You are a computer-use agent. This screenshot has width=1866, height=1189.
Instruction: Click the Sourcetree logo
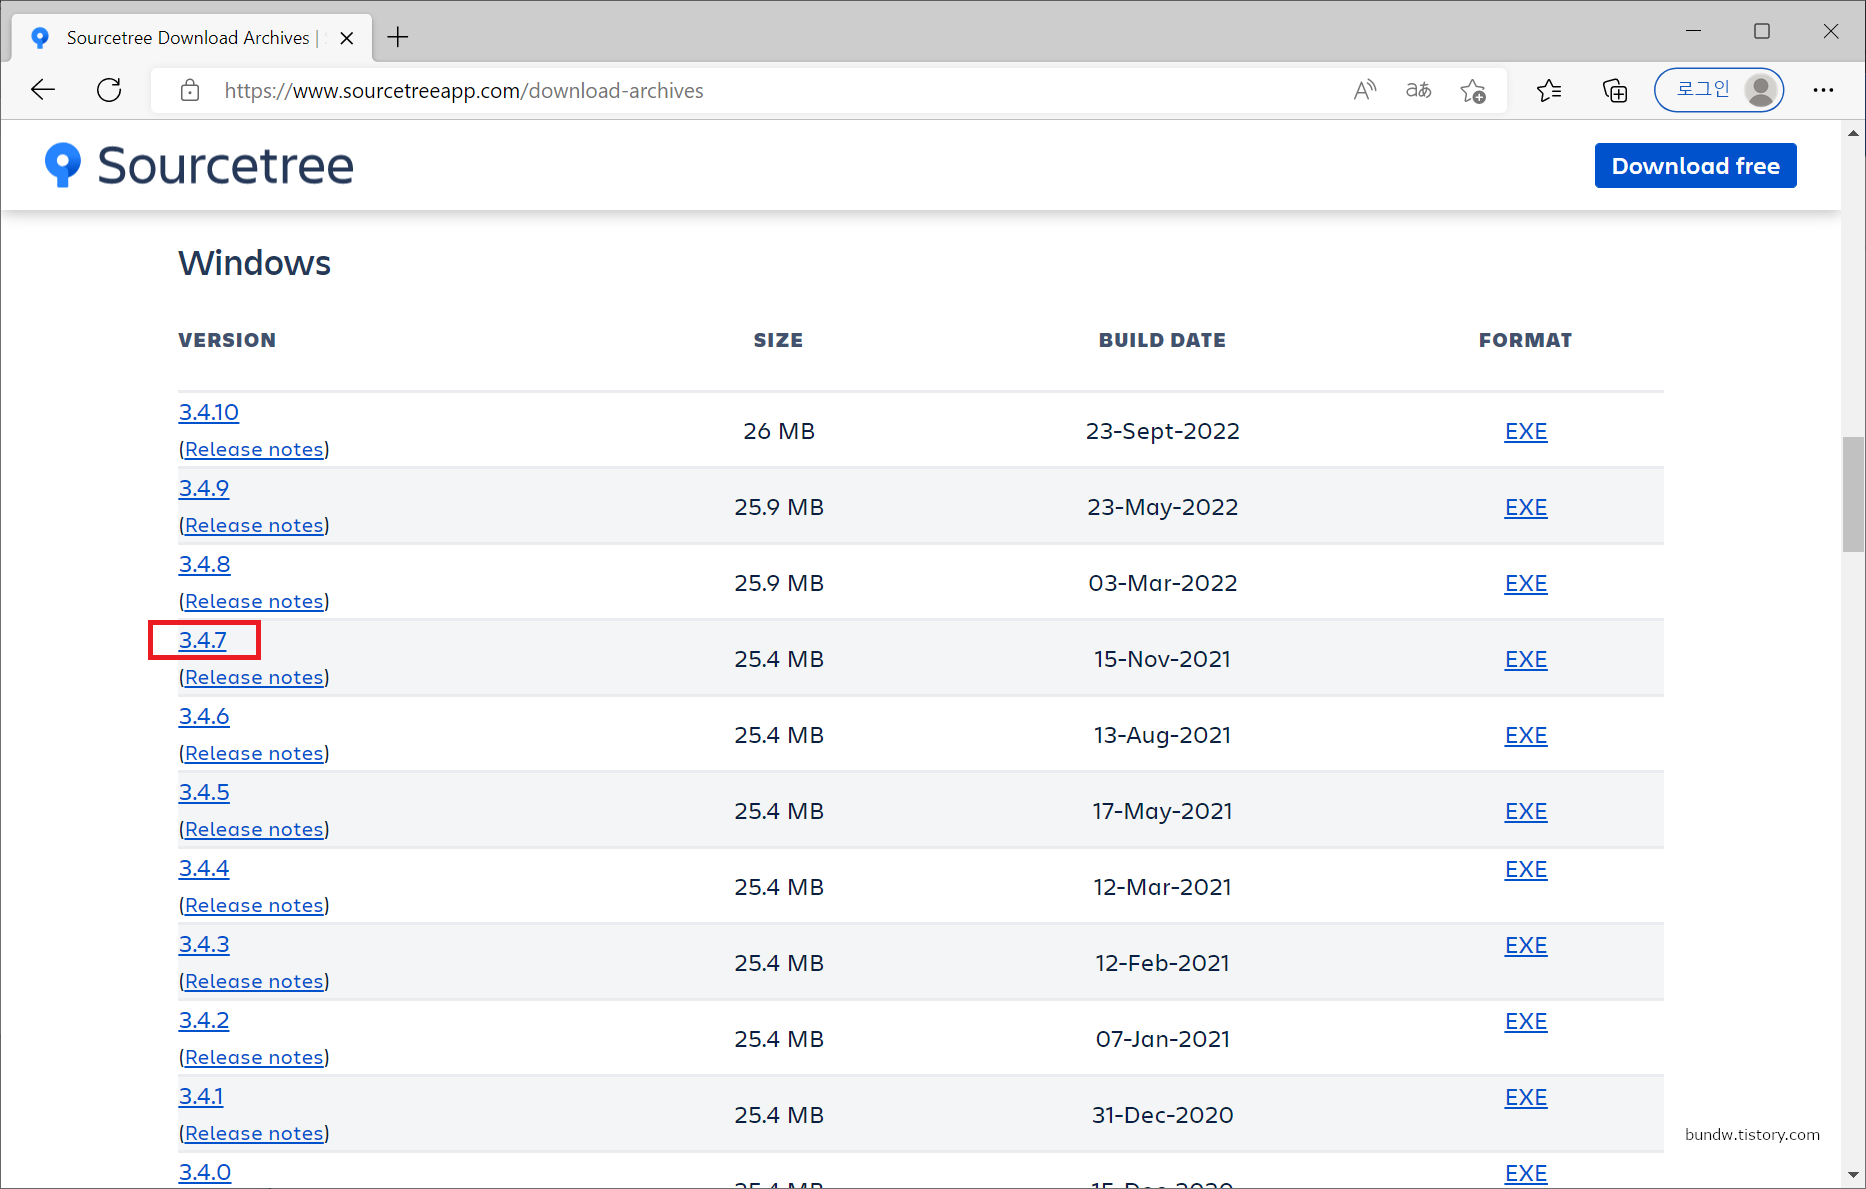click(199, 165)
